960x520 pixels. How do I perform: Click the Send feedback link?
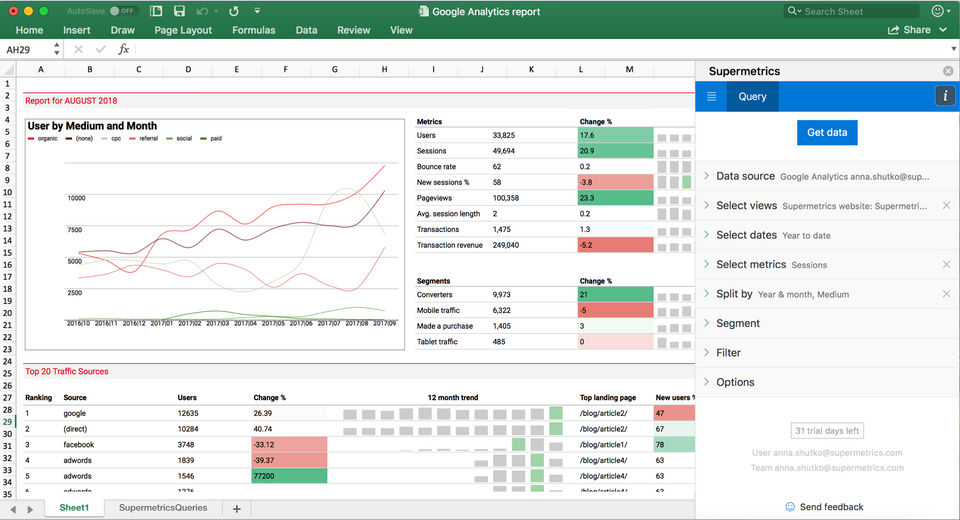[831, 507]
